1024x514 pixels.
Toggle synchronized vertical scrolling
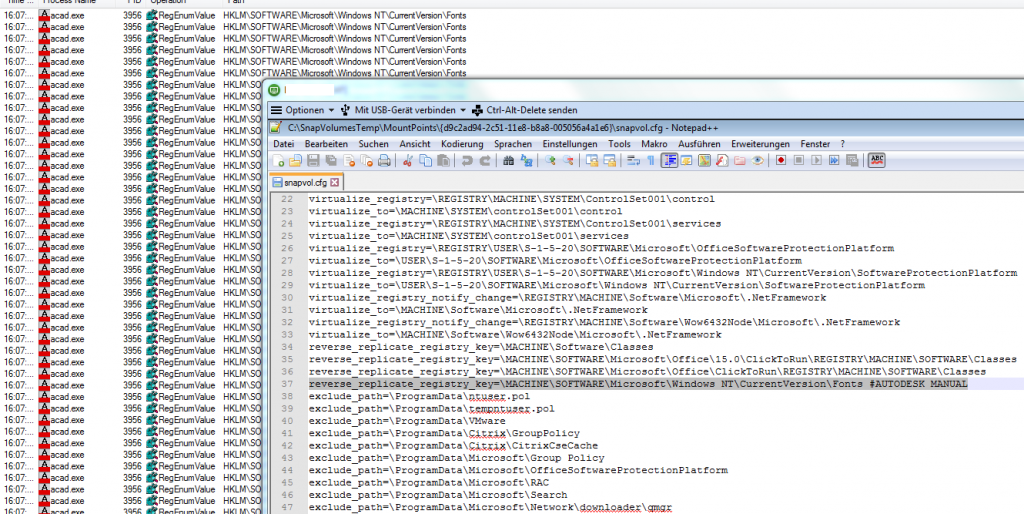click(x=592, y=161)
